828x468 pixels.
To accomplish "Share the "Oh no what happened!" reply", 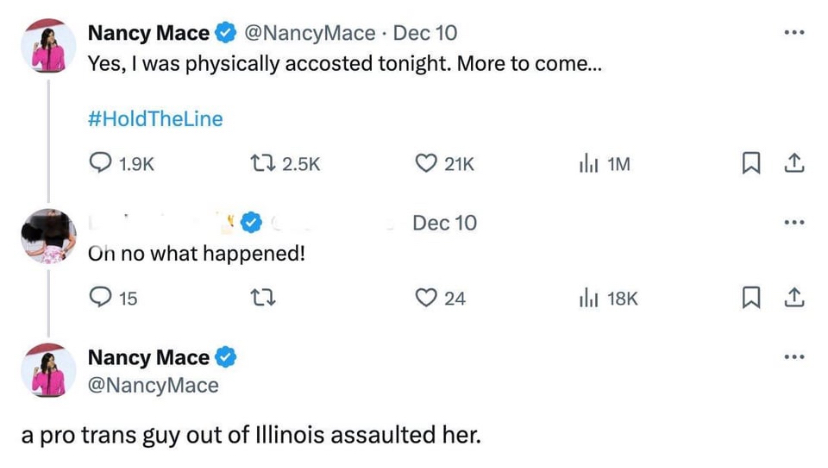I will 794,297.
